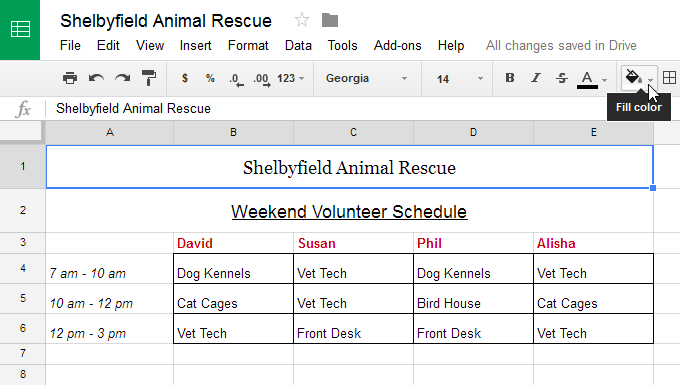
Task: Open the Fill color picker
Action: pyautogui.click(x=639, y=78)
